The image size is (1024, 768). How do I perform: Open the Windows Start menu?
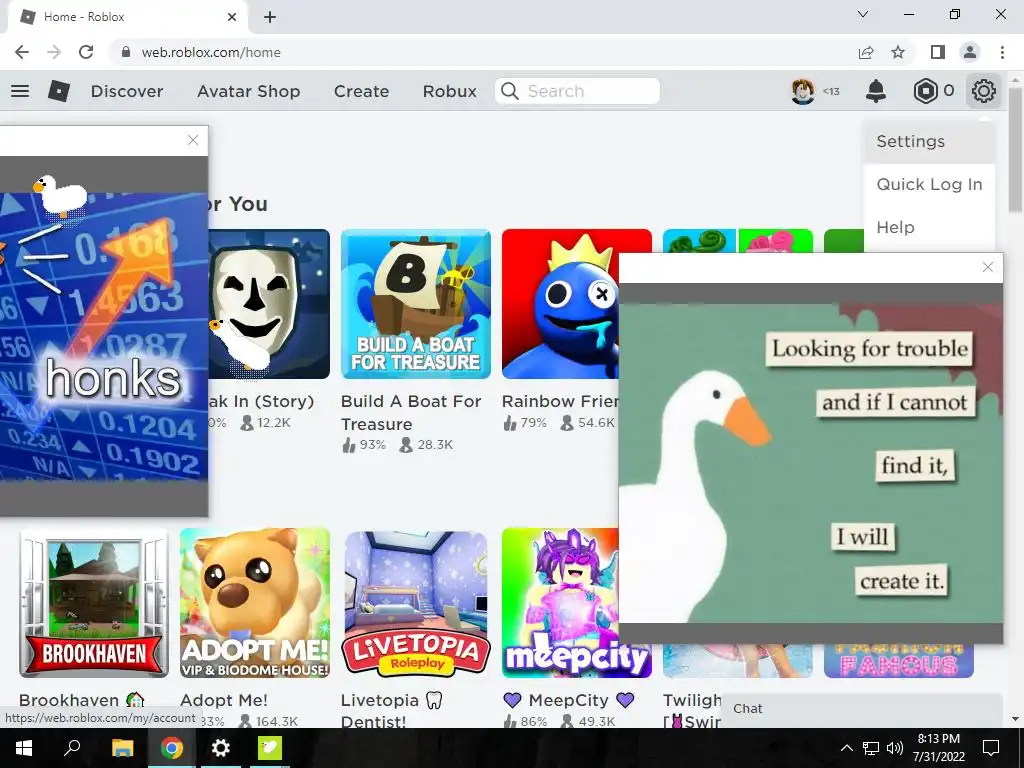pyautogui.click(x=24, y=748)
